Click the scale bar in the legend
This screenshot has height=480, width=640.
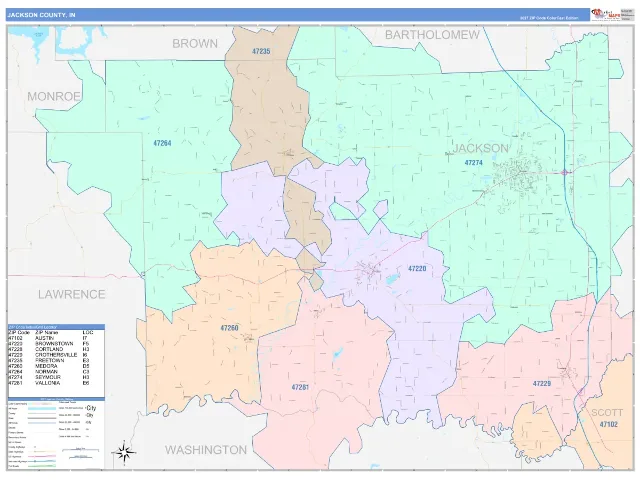[x=80, y=451]
